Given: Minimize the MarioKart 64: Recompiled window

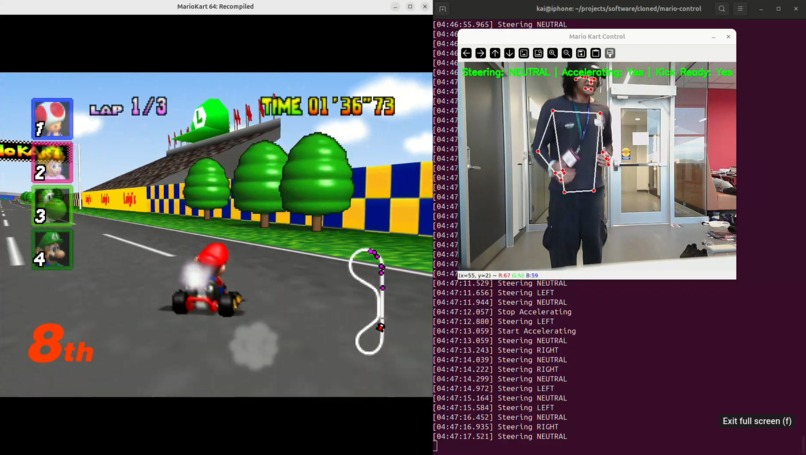Looking at the screenshot, I should 395,7.
